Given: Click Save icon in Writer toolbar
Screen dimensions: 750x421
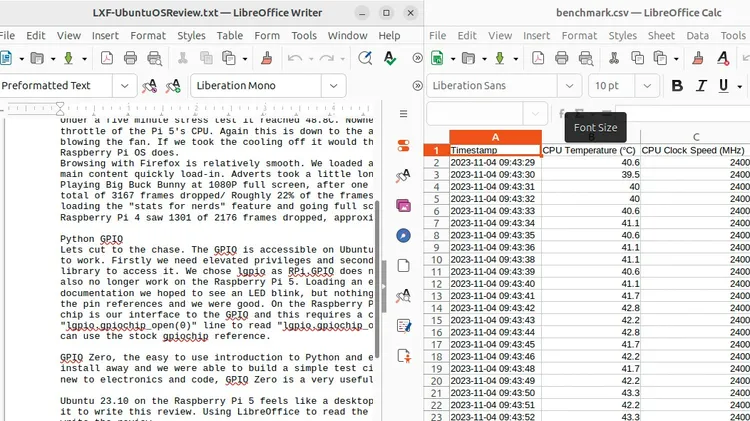Looking at the screenshot, I should (68, 58).
